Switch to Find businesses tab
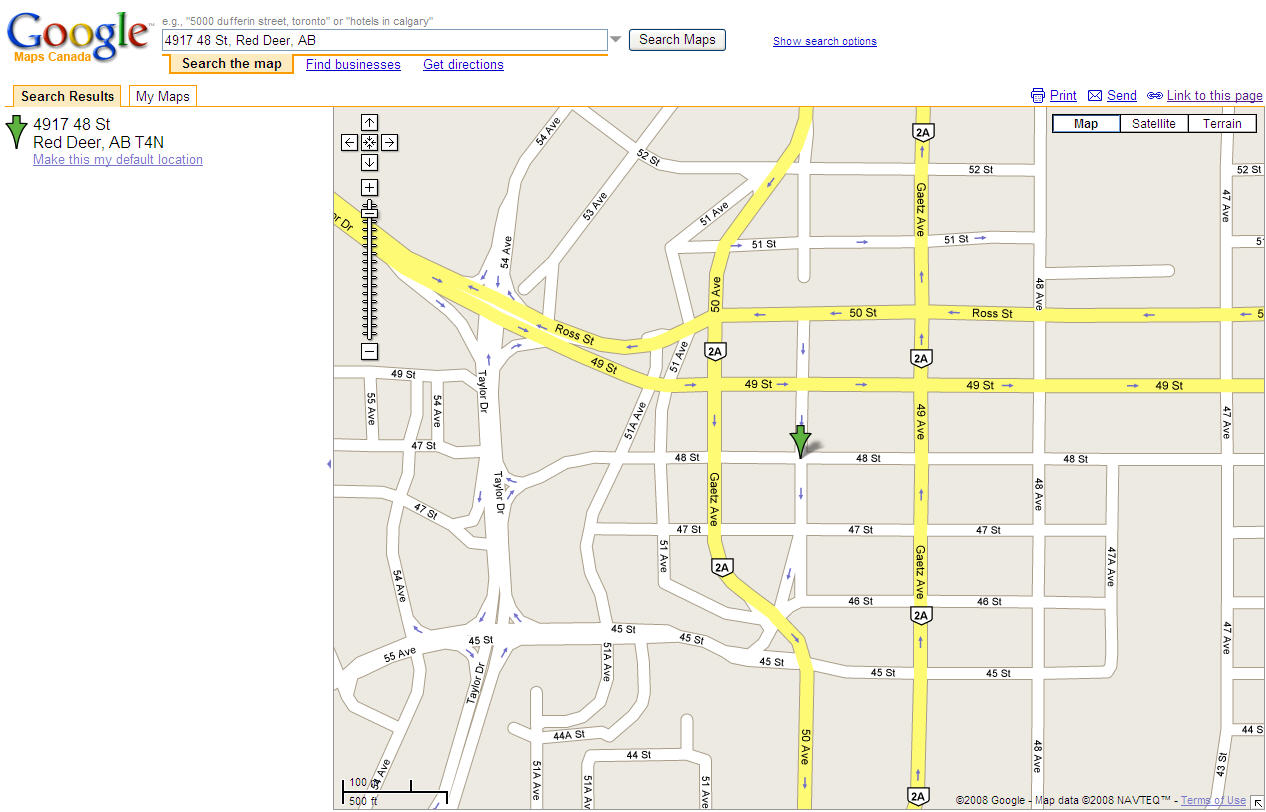Image resolution: width=1266 pixels, height=812 pixels. click(x=353, y=64)
